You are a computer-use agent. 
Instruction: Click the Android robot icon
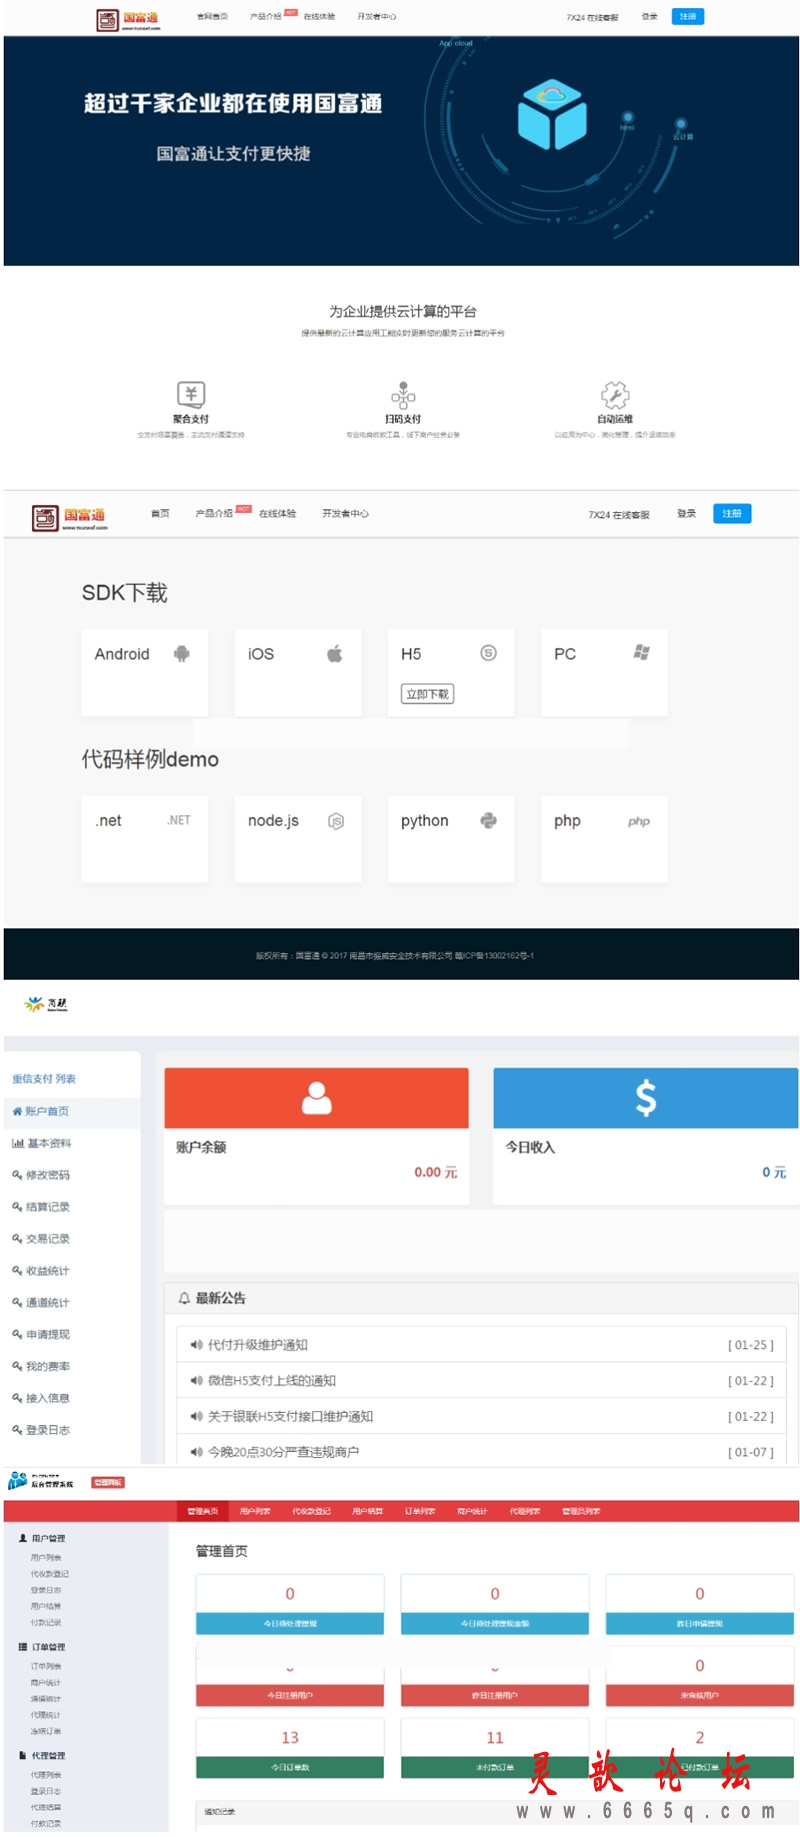click(x=182, y=653)
